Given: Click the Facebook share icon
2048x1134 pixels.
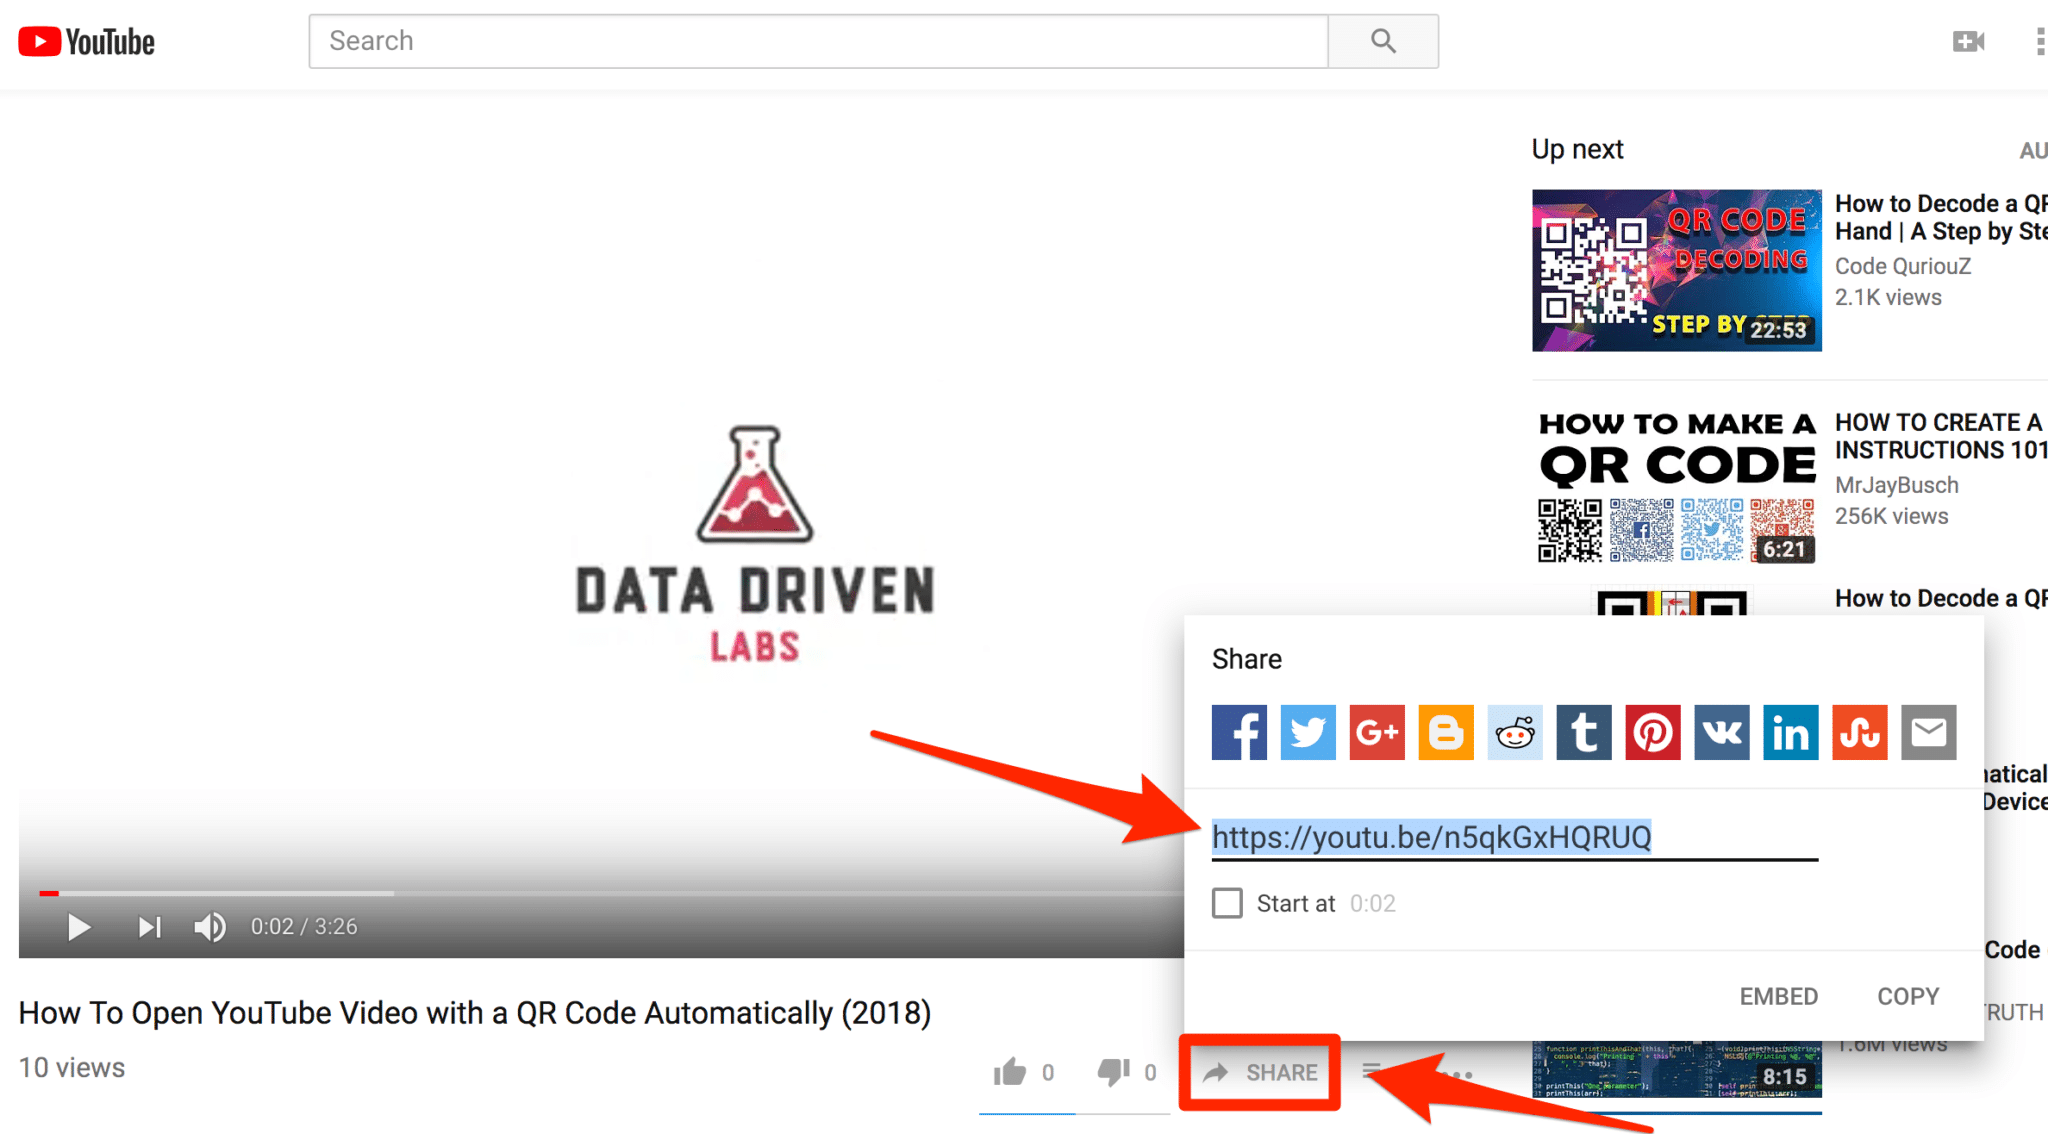Looking at the screenshot, I should [x=1238, y=732].
